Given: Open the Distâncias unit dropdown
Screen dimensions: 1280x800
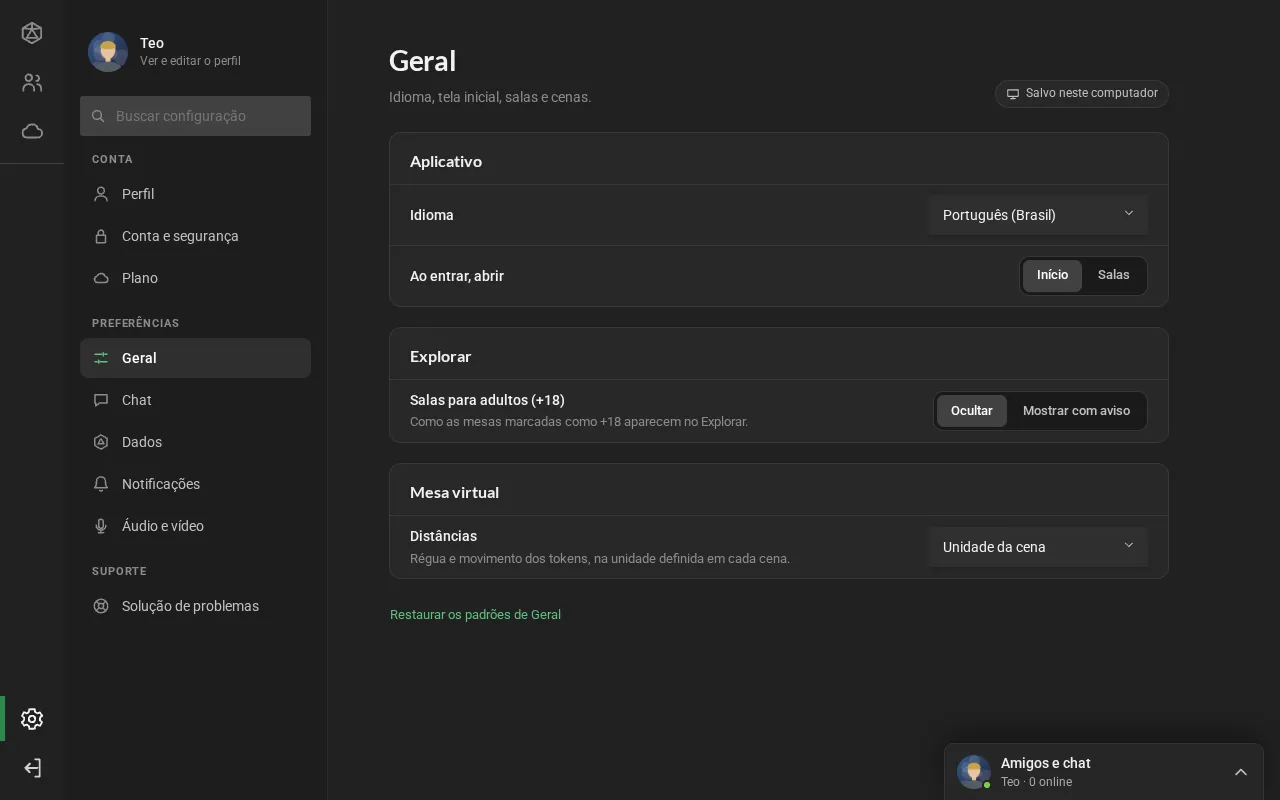Looking at the screenshot, I should coord(1037,547).
